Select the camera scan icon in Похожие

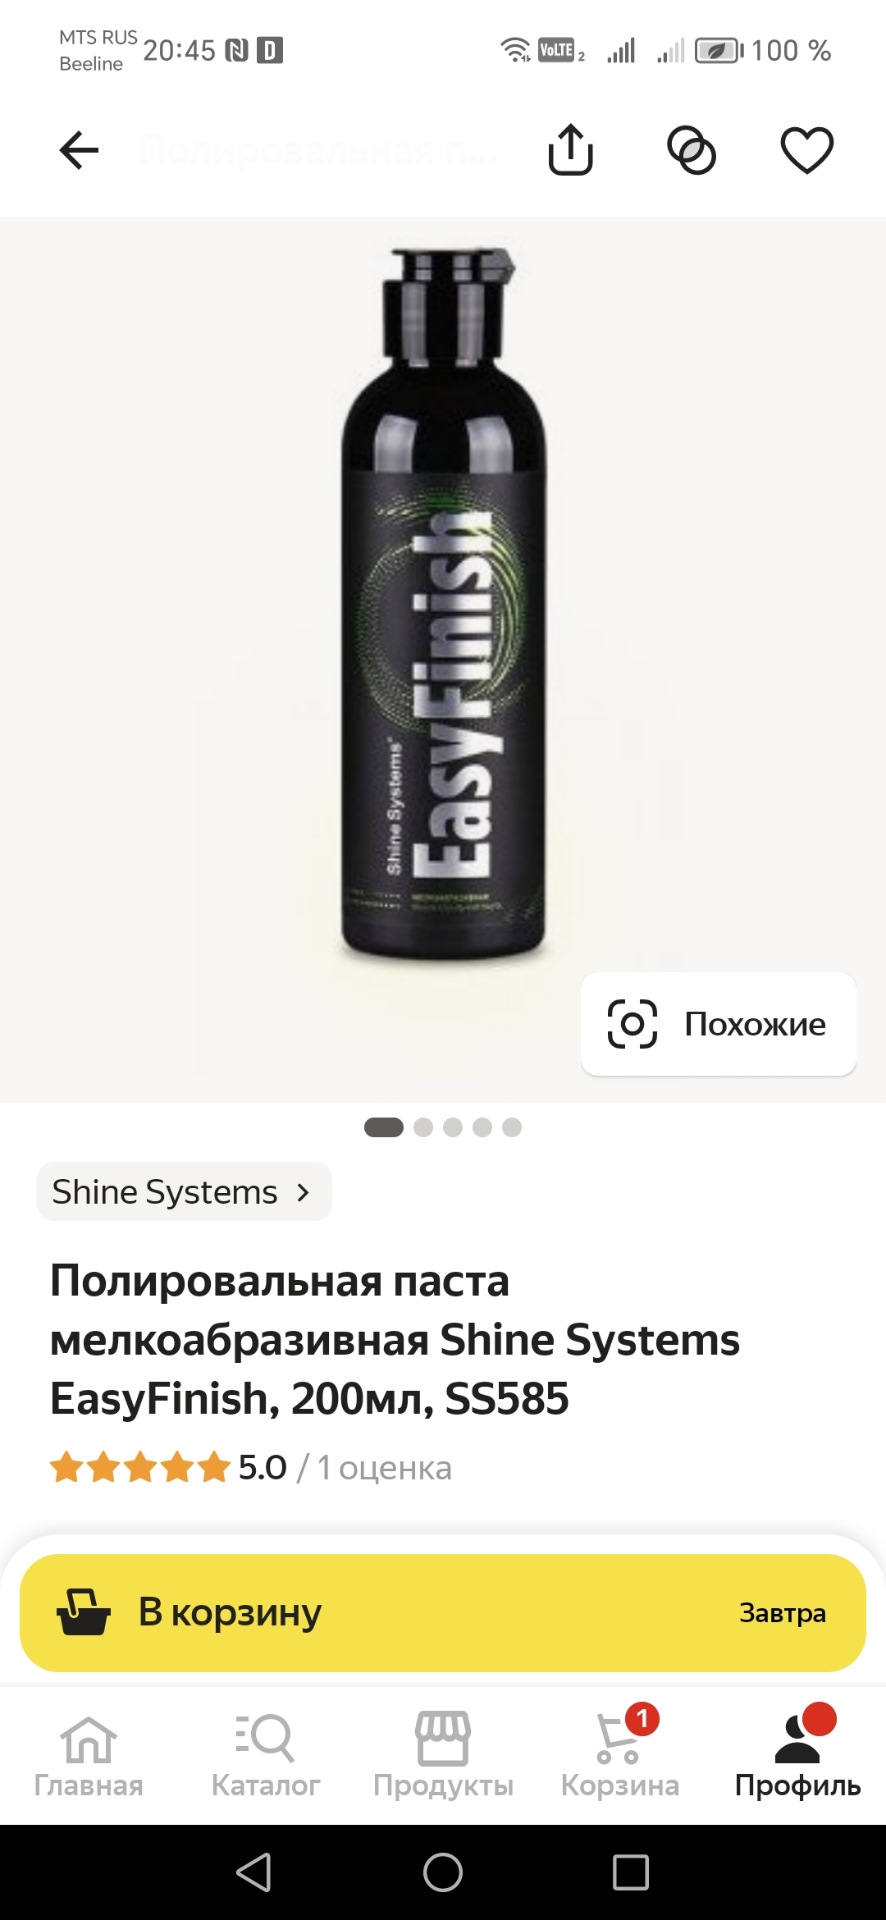click(x=632, y=1024)
